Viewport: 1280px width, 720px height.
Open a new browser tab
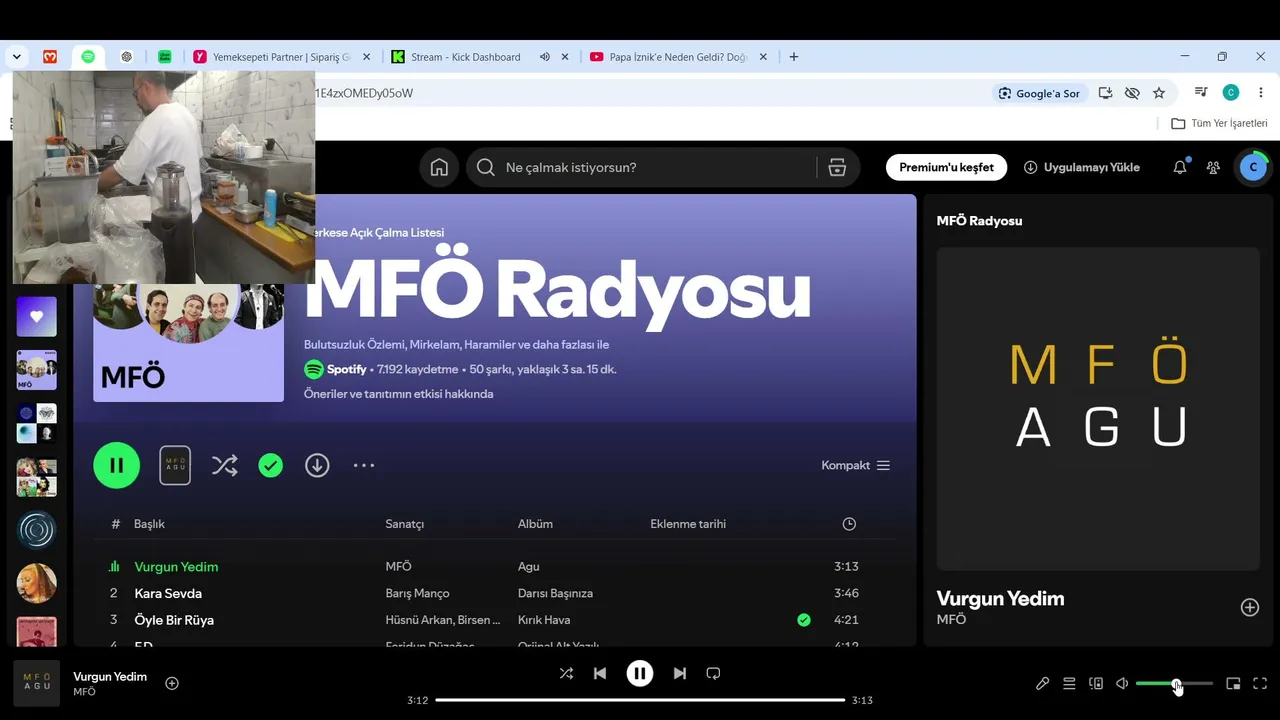[794, 57]
